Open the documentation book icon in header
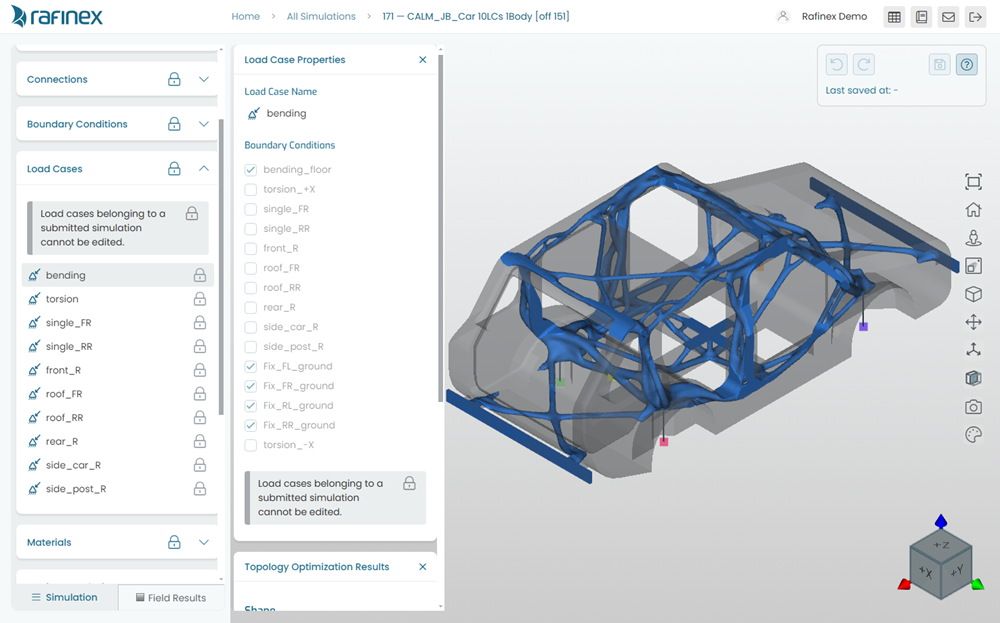The height and width of the screenshot is (623, 1000). click(x=922, y=17)
